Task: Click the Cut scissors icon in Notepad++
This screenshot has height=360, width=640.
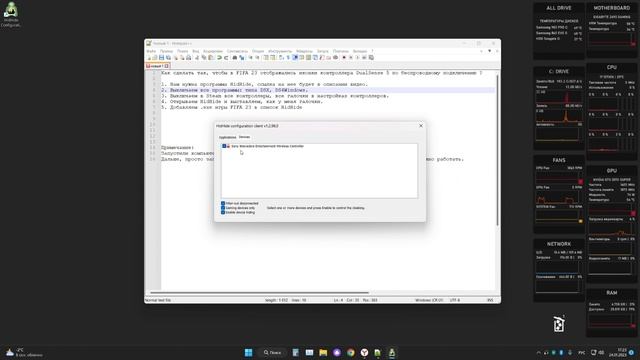Action: click(x=197, y=58)
